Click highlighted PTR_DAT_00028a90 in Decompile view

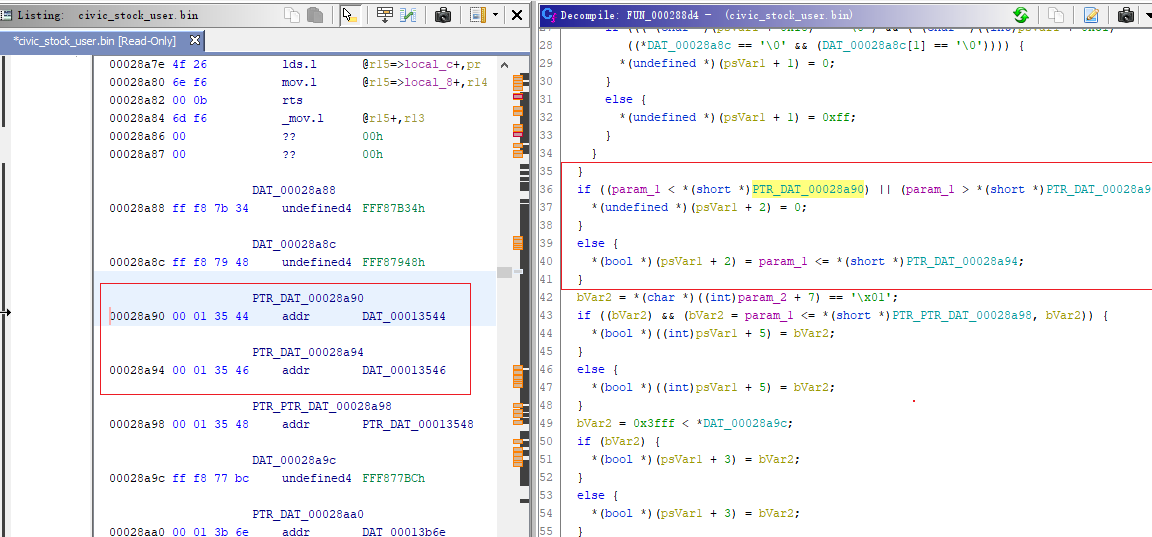point(809,190)
